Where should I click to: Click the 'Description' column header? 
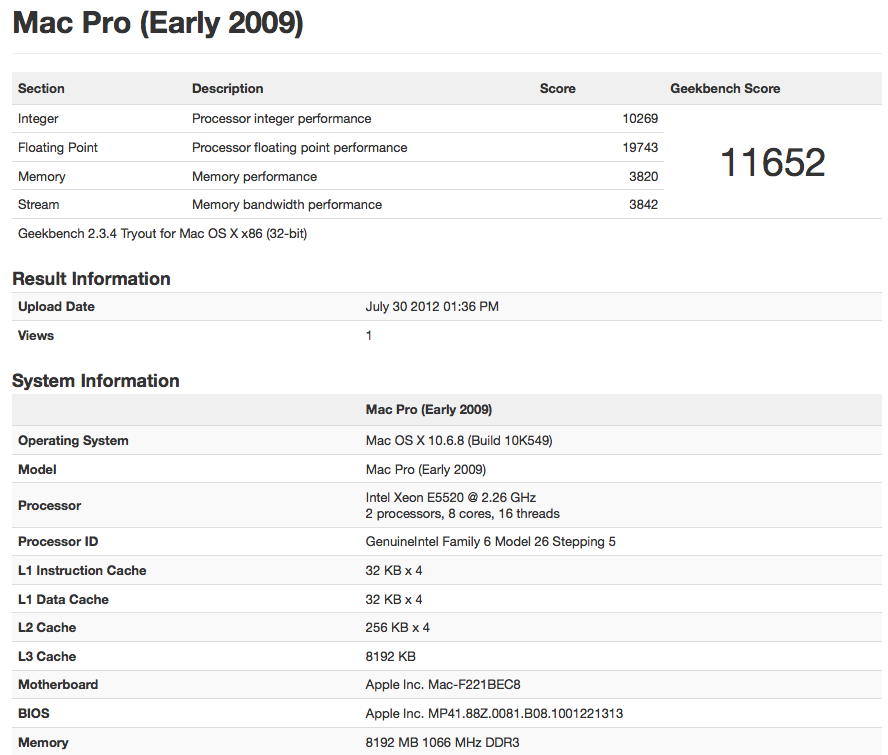point(228,88)
